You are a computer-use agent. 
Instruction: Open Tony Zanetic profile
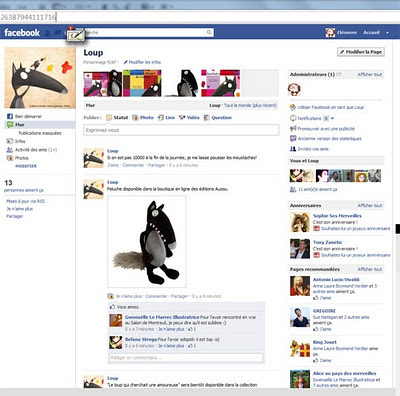(x=328, y=242)
